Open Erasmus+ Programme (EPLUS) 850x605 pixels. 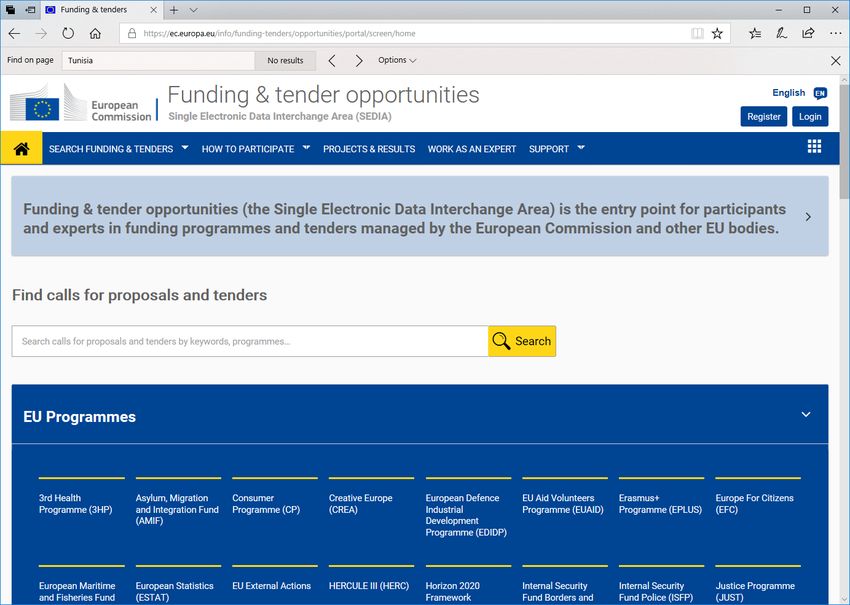coord(660,504)
